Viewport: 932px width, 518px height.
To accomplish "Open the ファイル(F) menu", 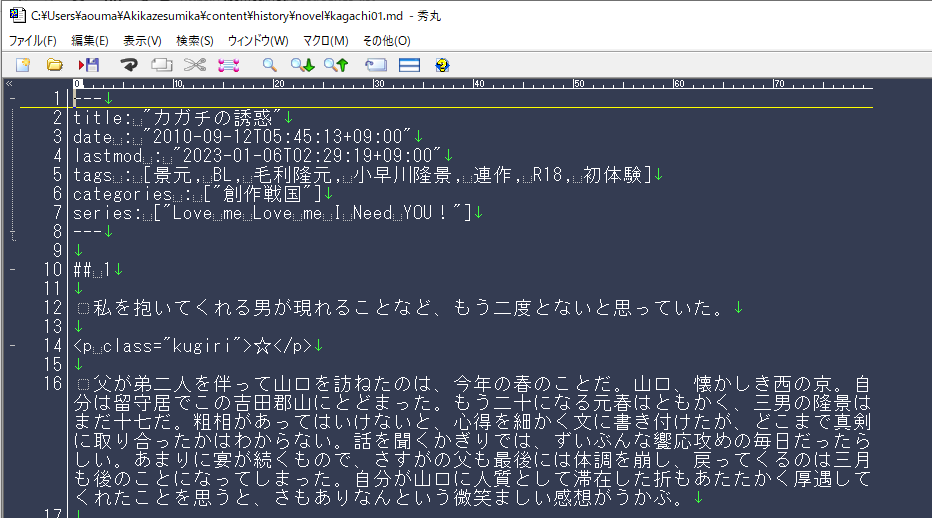I will pos(33,41).
